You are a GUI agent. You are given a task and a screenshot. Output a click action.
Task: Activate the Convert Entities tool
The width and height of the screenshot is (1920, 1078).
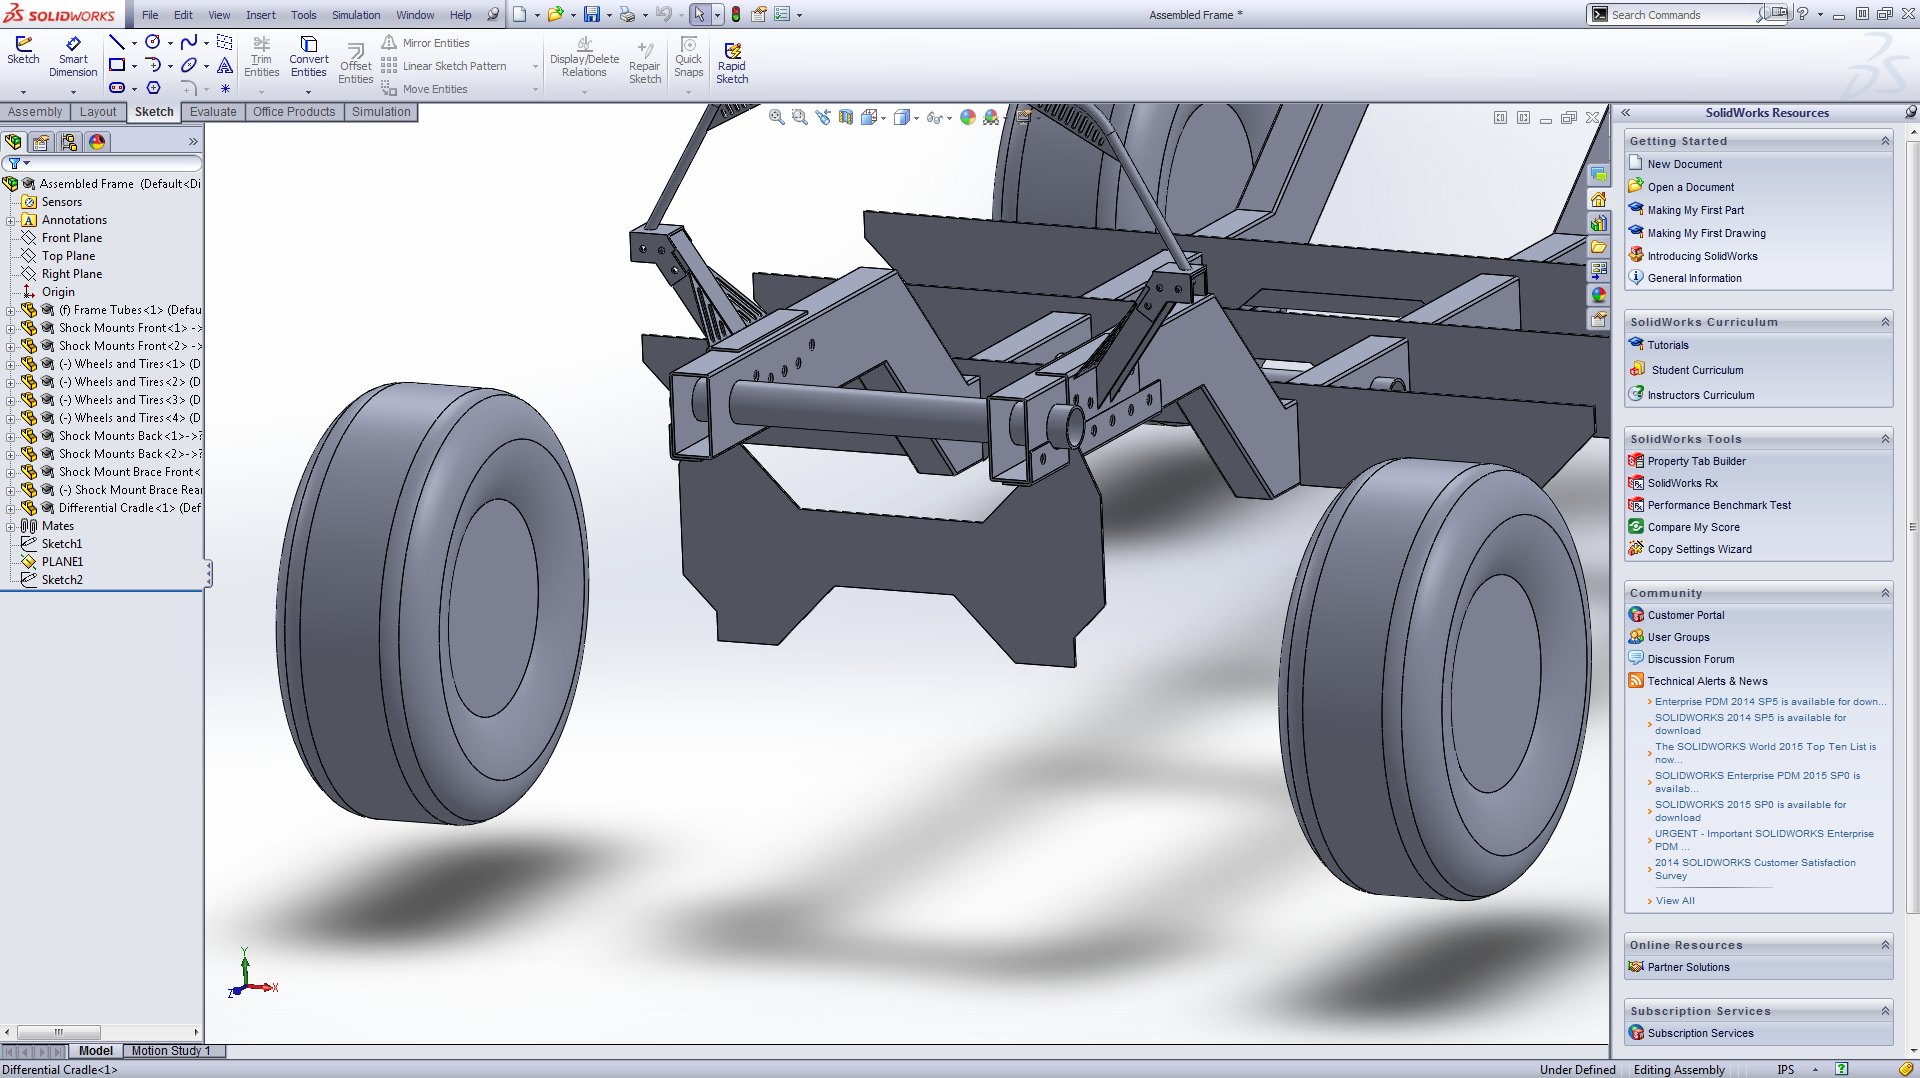point(308,56)
